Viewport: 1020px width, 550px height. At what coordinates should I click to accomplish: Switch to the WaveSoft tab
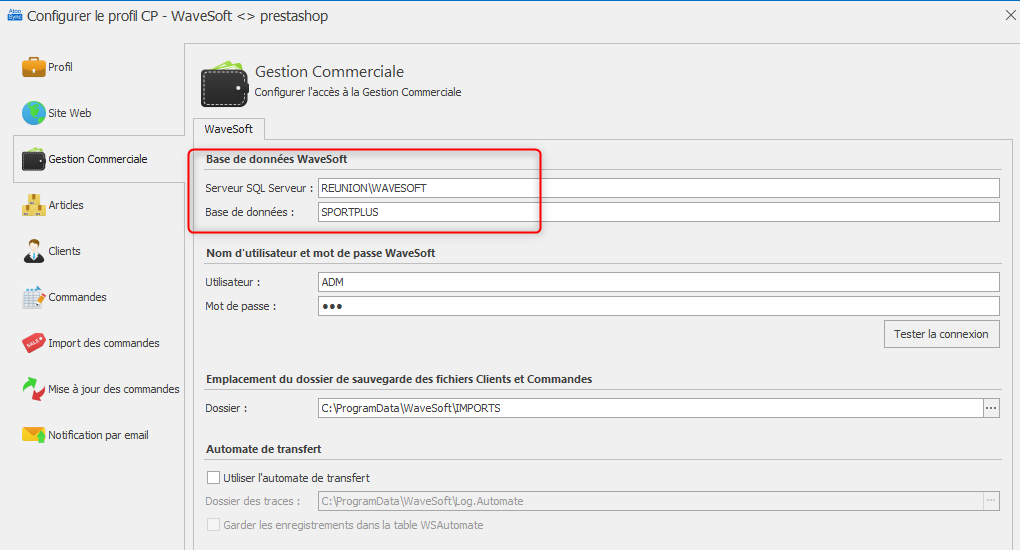[228, 129]
